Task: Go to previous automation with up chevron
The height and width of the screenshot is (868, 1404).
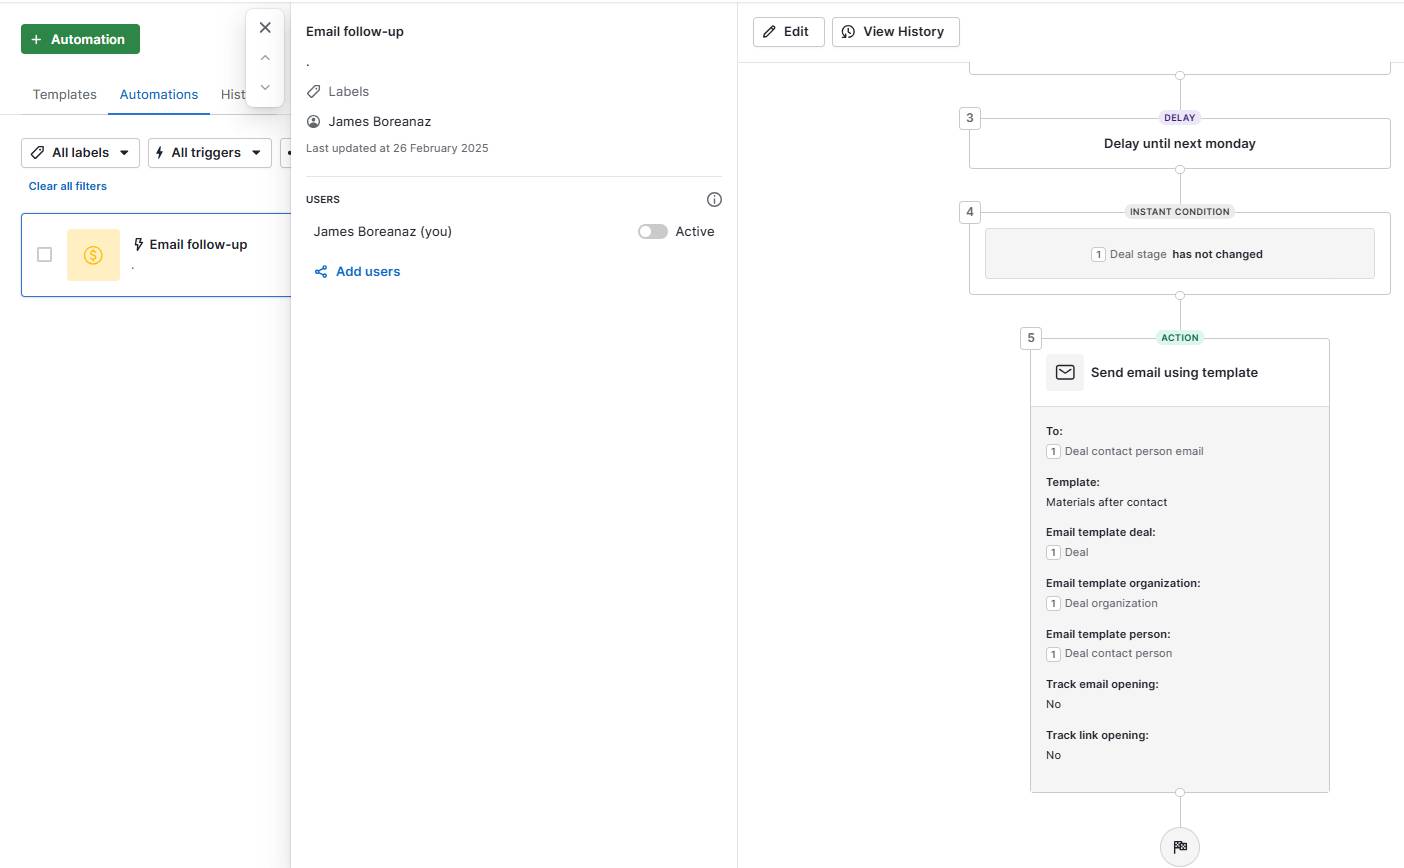Action: pos(265,58)
